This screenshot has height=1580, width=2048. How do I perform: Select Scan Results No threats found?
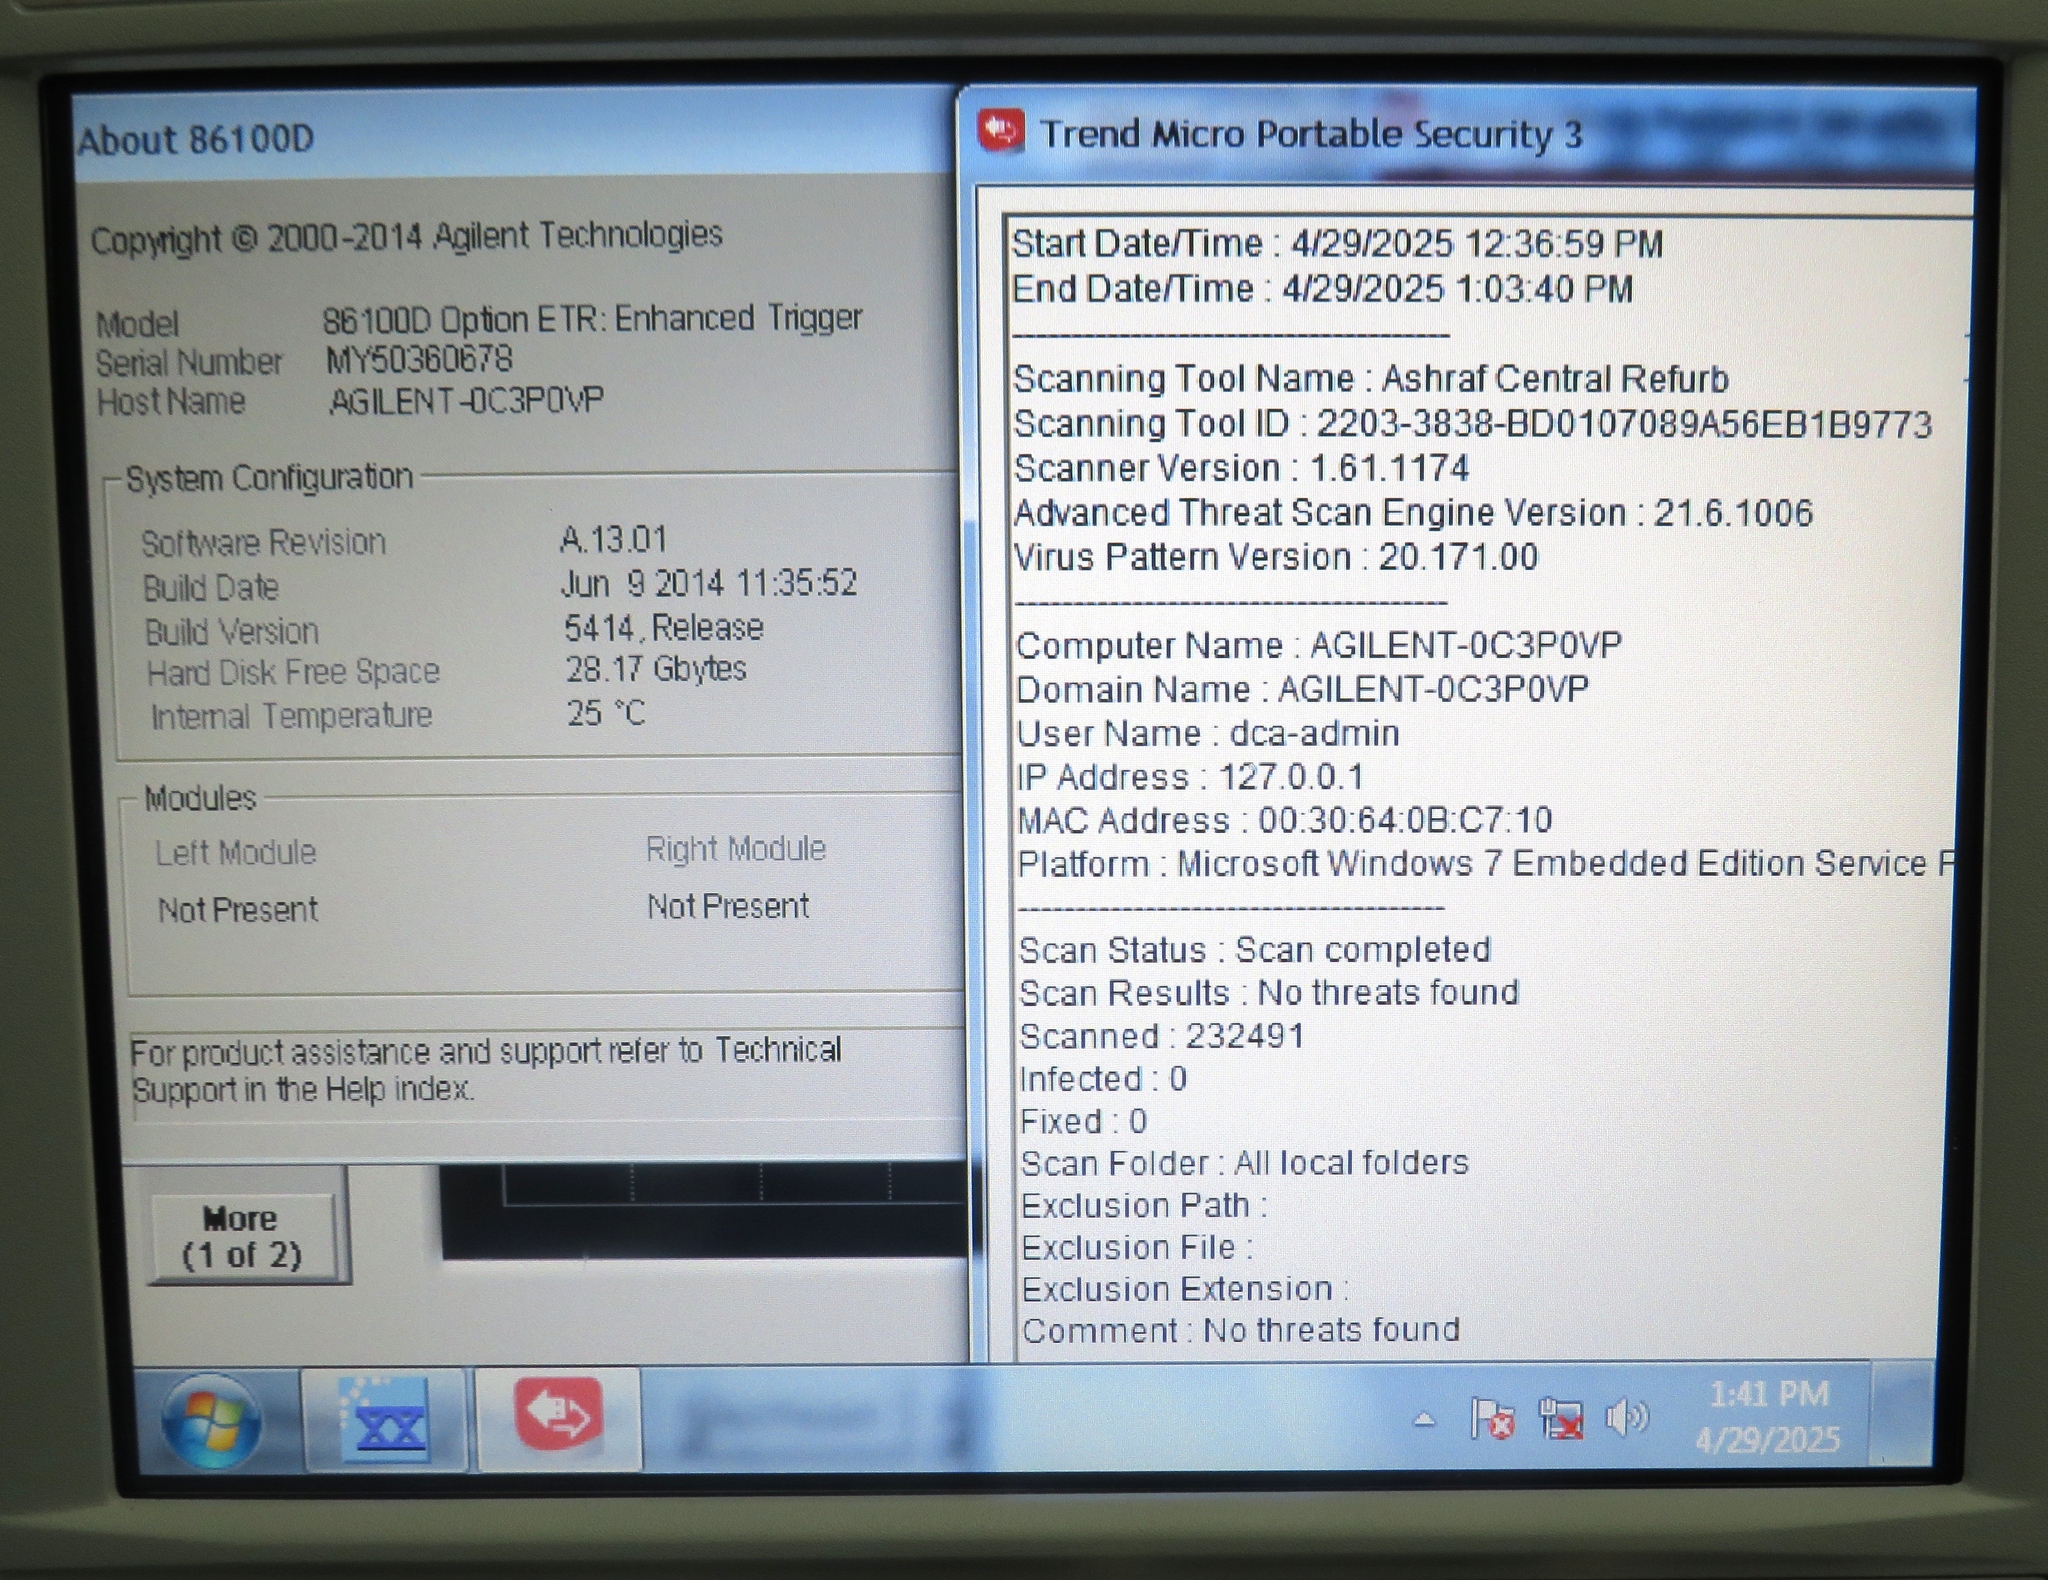click(x=1269, y=992)
